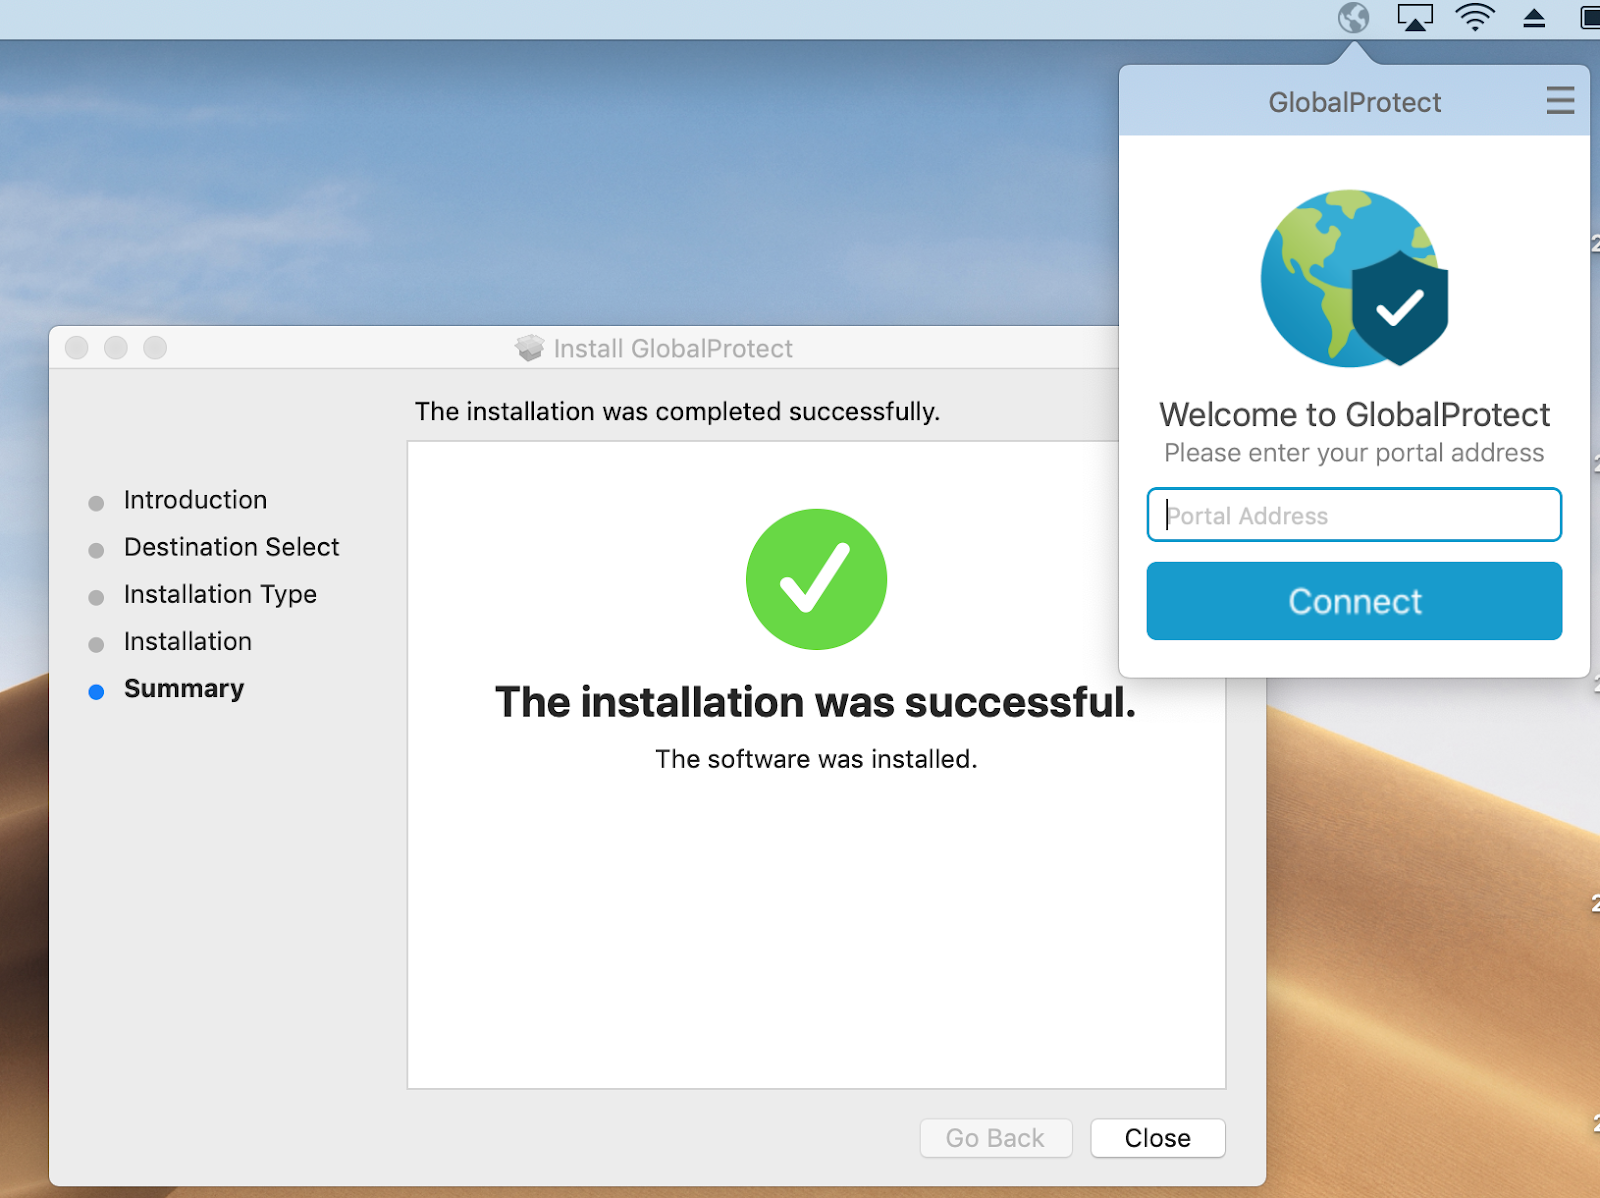The image size is (1600, 1198).
Task: Click the 'Welcome to GlobalProtect' heading
Action: [1354, 414]
